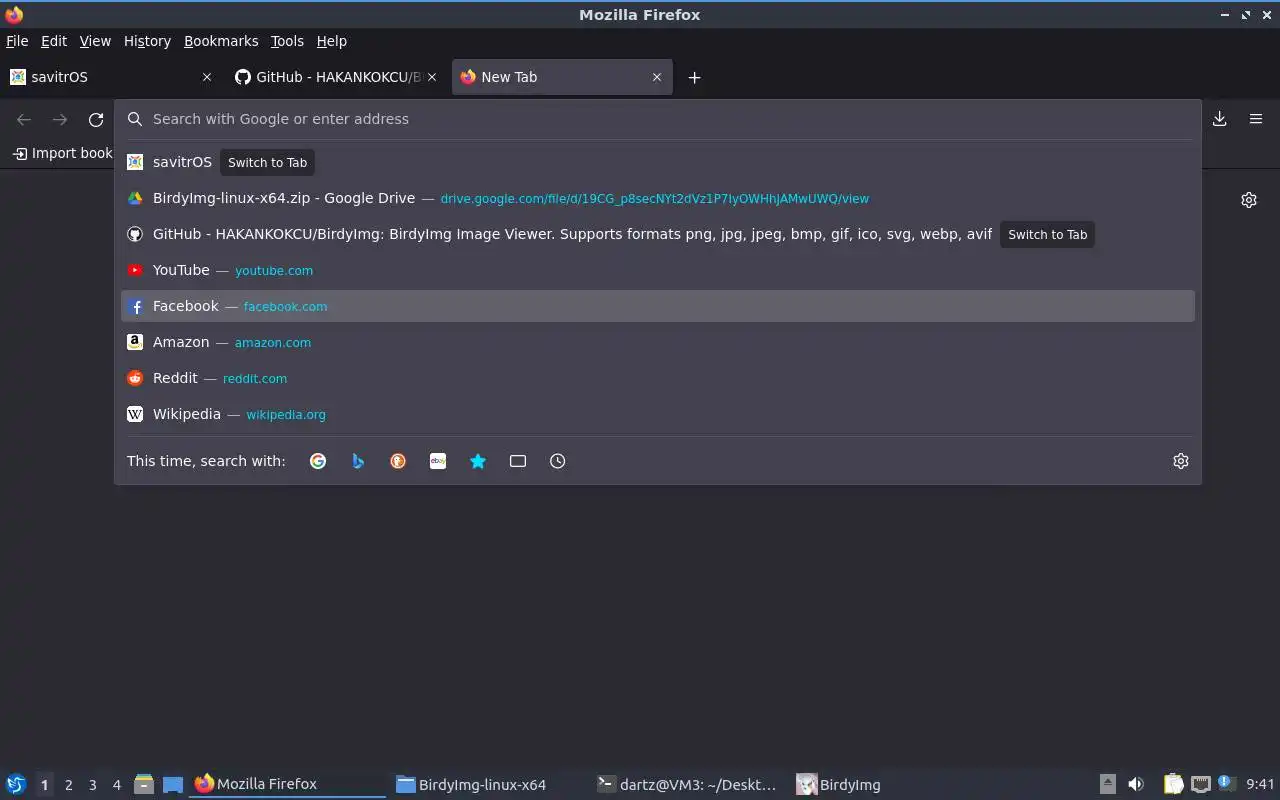Select the New Tab tab
Viewport: 1280px width, 800px height.
pyautogui.click(x=562, y=77)
